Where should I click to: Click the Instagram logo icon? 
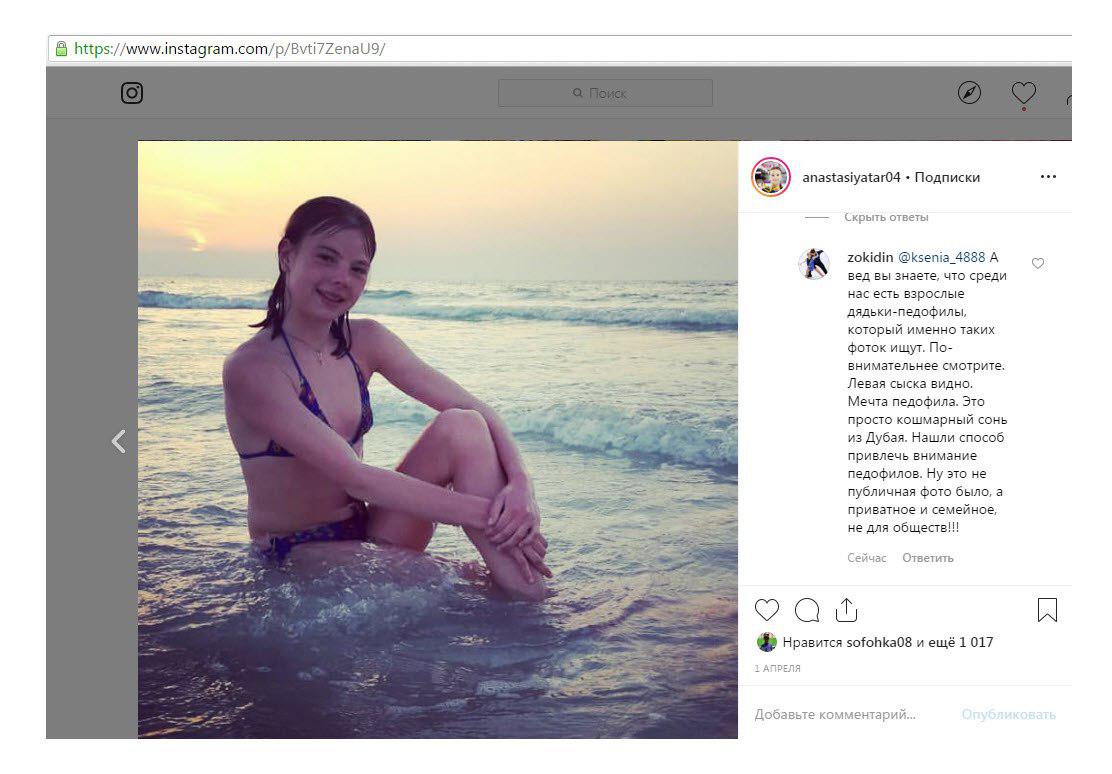(x=132, y=93)
